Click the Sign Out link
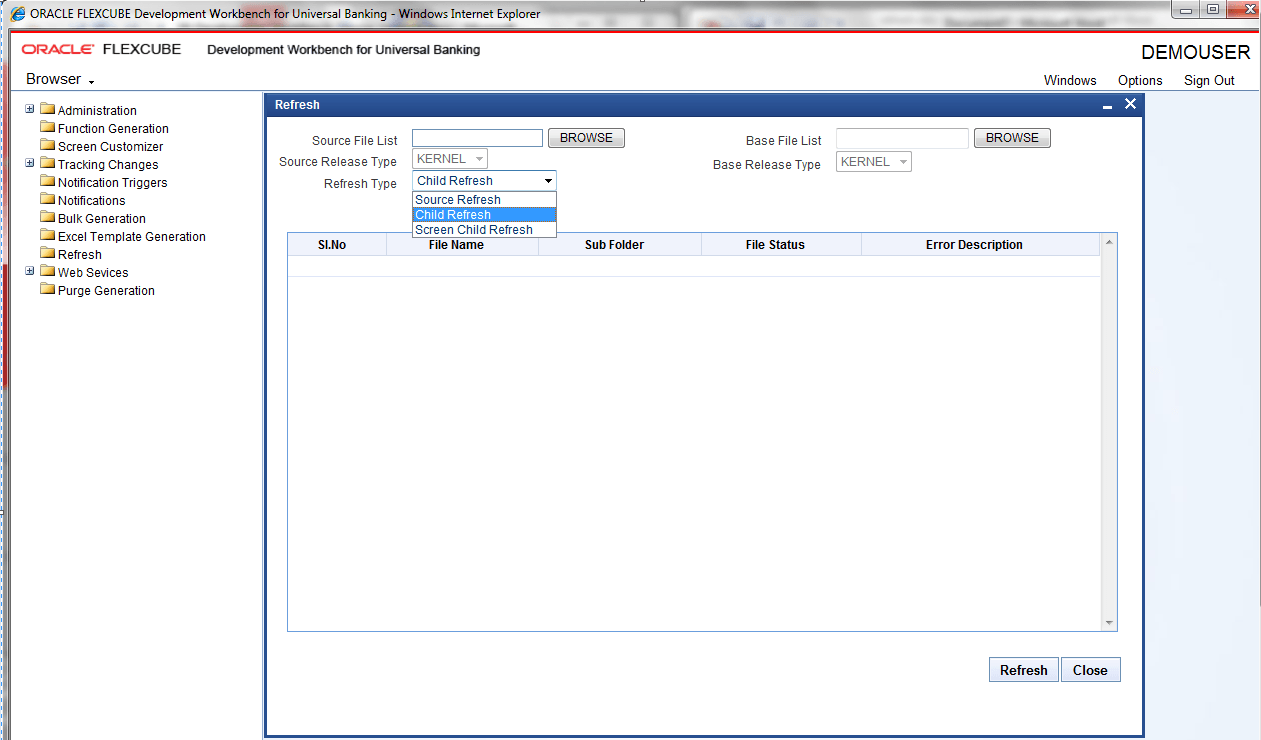 point(1209,81)
